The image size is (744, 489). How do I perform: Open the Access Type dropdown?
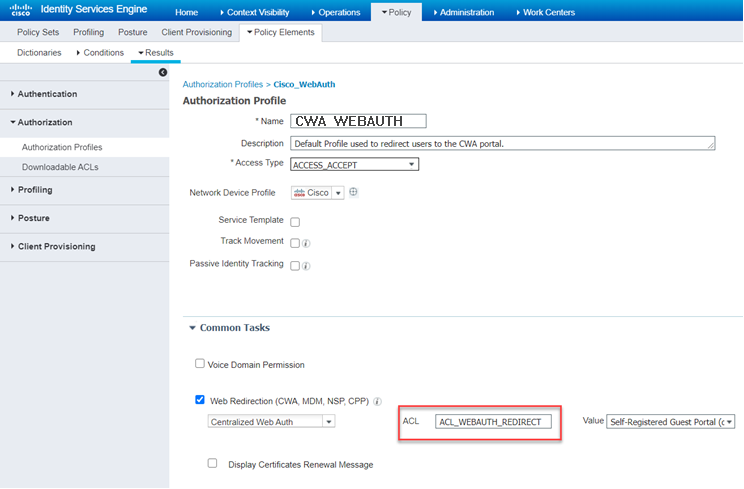point(354,164)
